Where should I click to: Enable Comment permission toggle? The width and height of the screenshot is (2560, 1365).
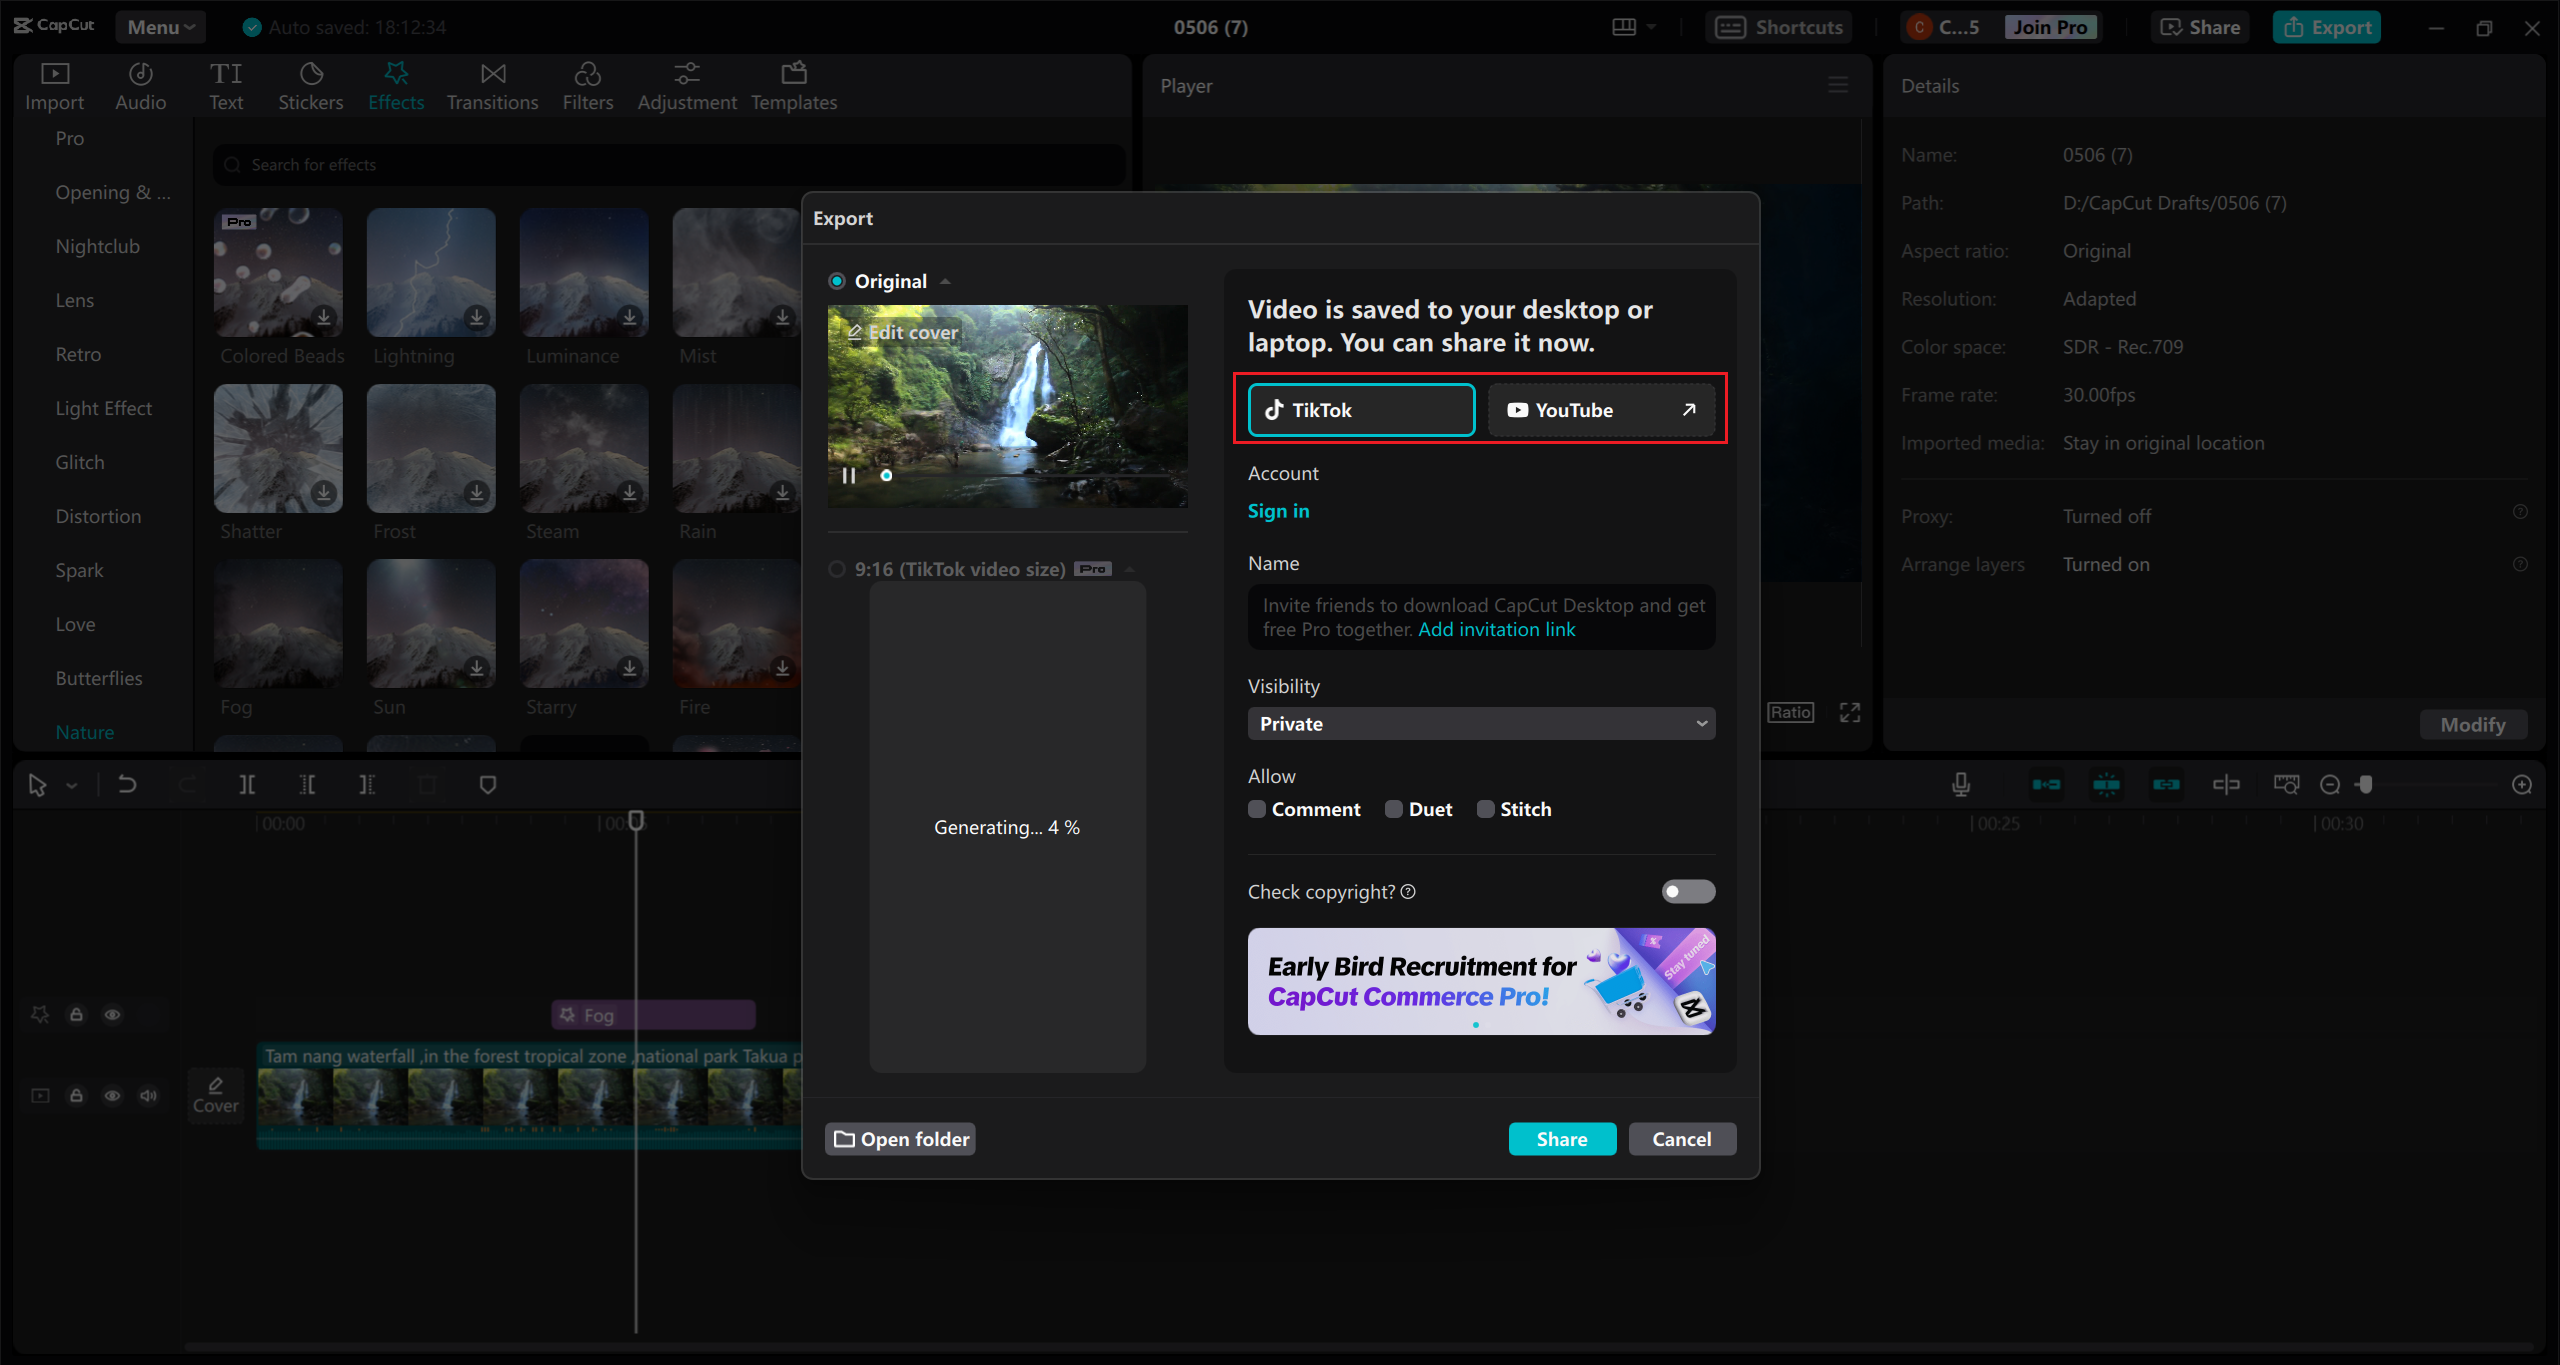tap(1255, 808)
